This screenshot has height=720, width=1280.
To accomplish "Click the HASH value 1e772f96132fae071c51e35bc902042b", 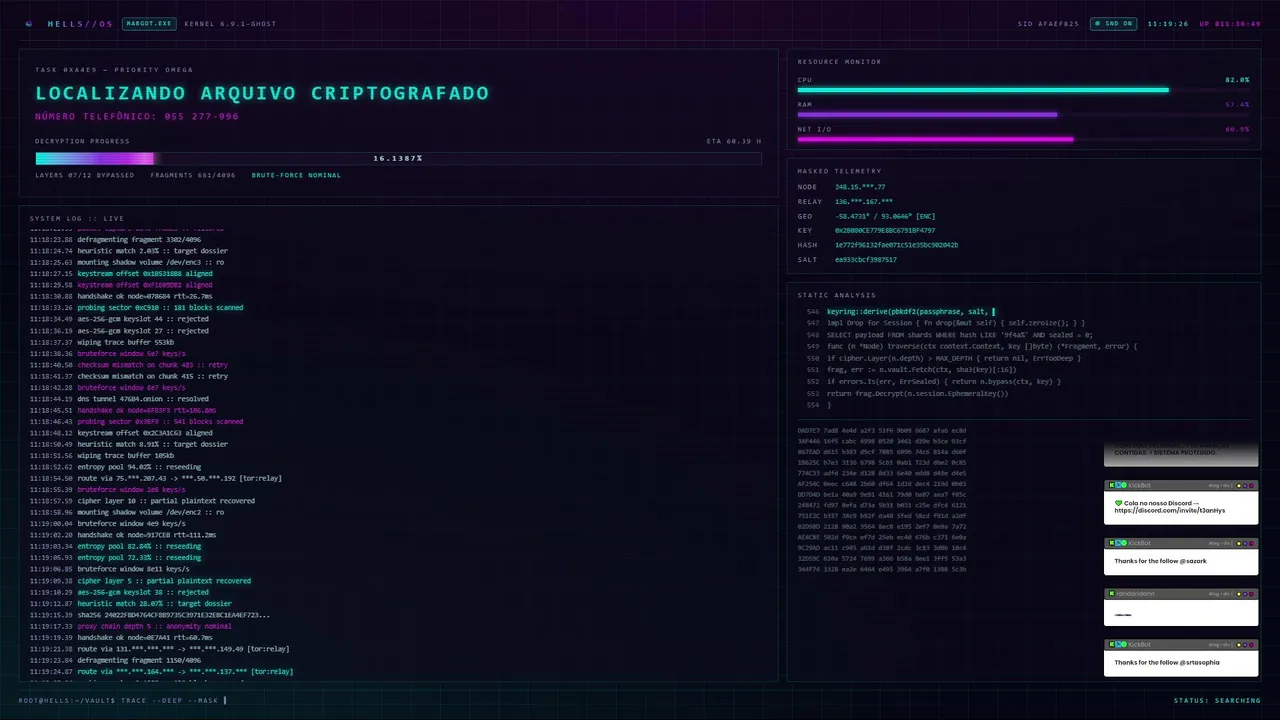I will tap(897, 245).
